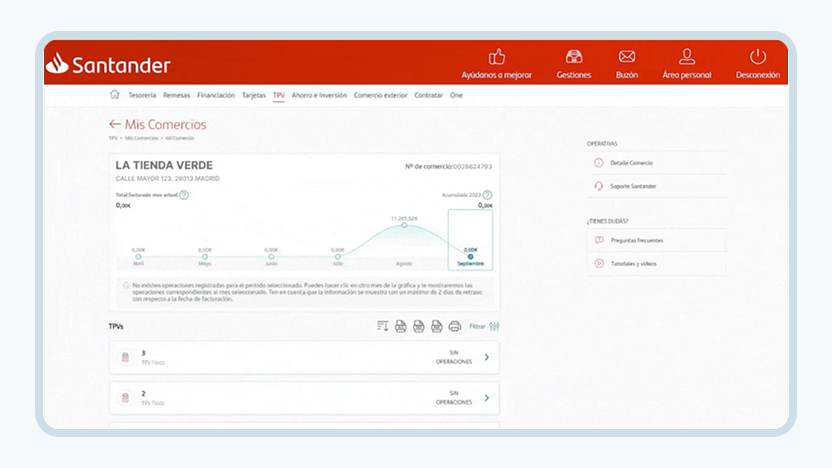Click the LA TIENDA VERDE heading
Screen dimensions: 832x468
[x=164, y=165]
